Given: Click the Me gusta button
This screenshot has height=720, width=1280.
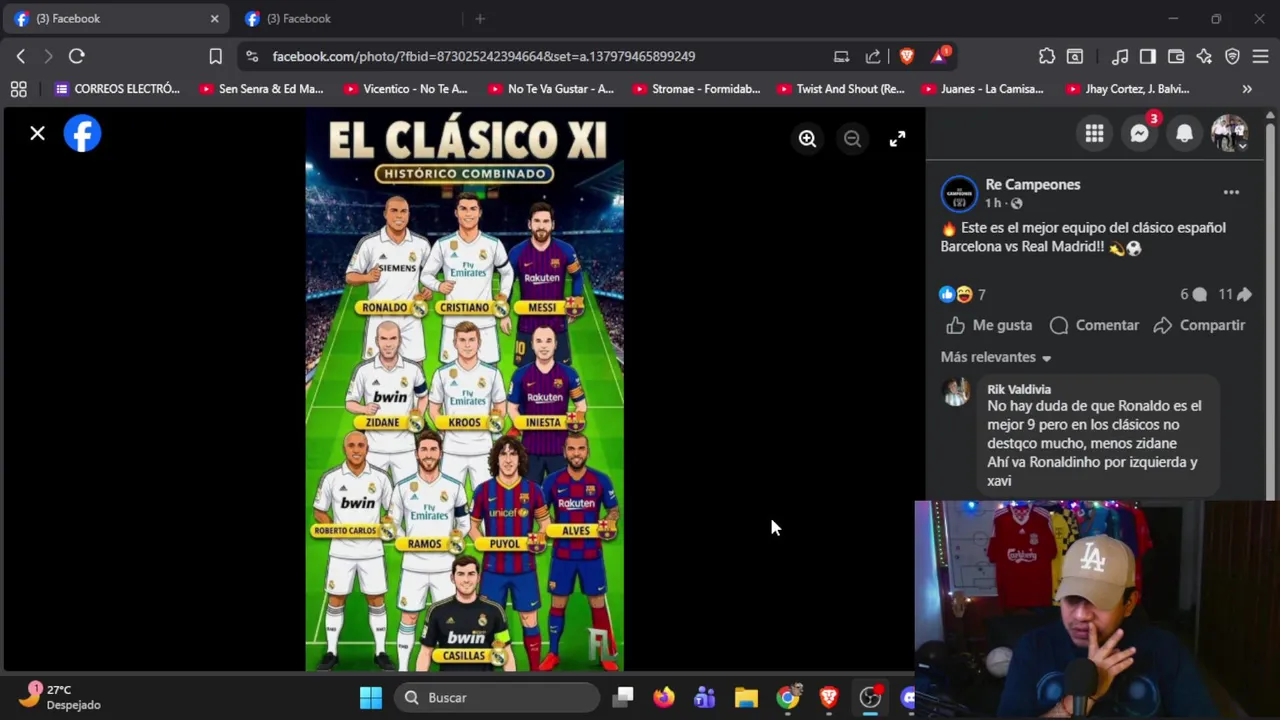Looking at the screenshot, I should point(988,325).
